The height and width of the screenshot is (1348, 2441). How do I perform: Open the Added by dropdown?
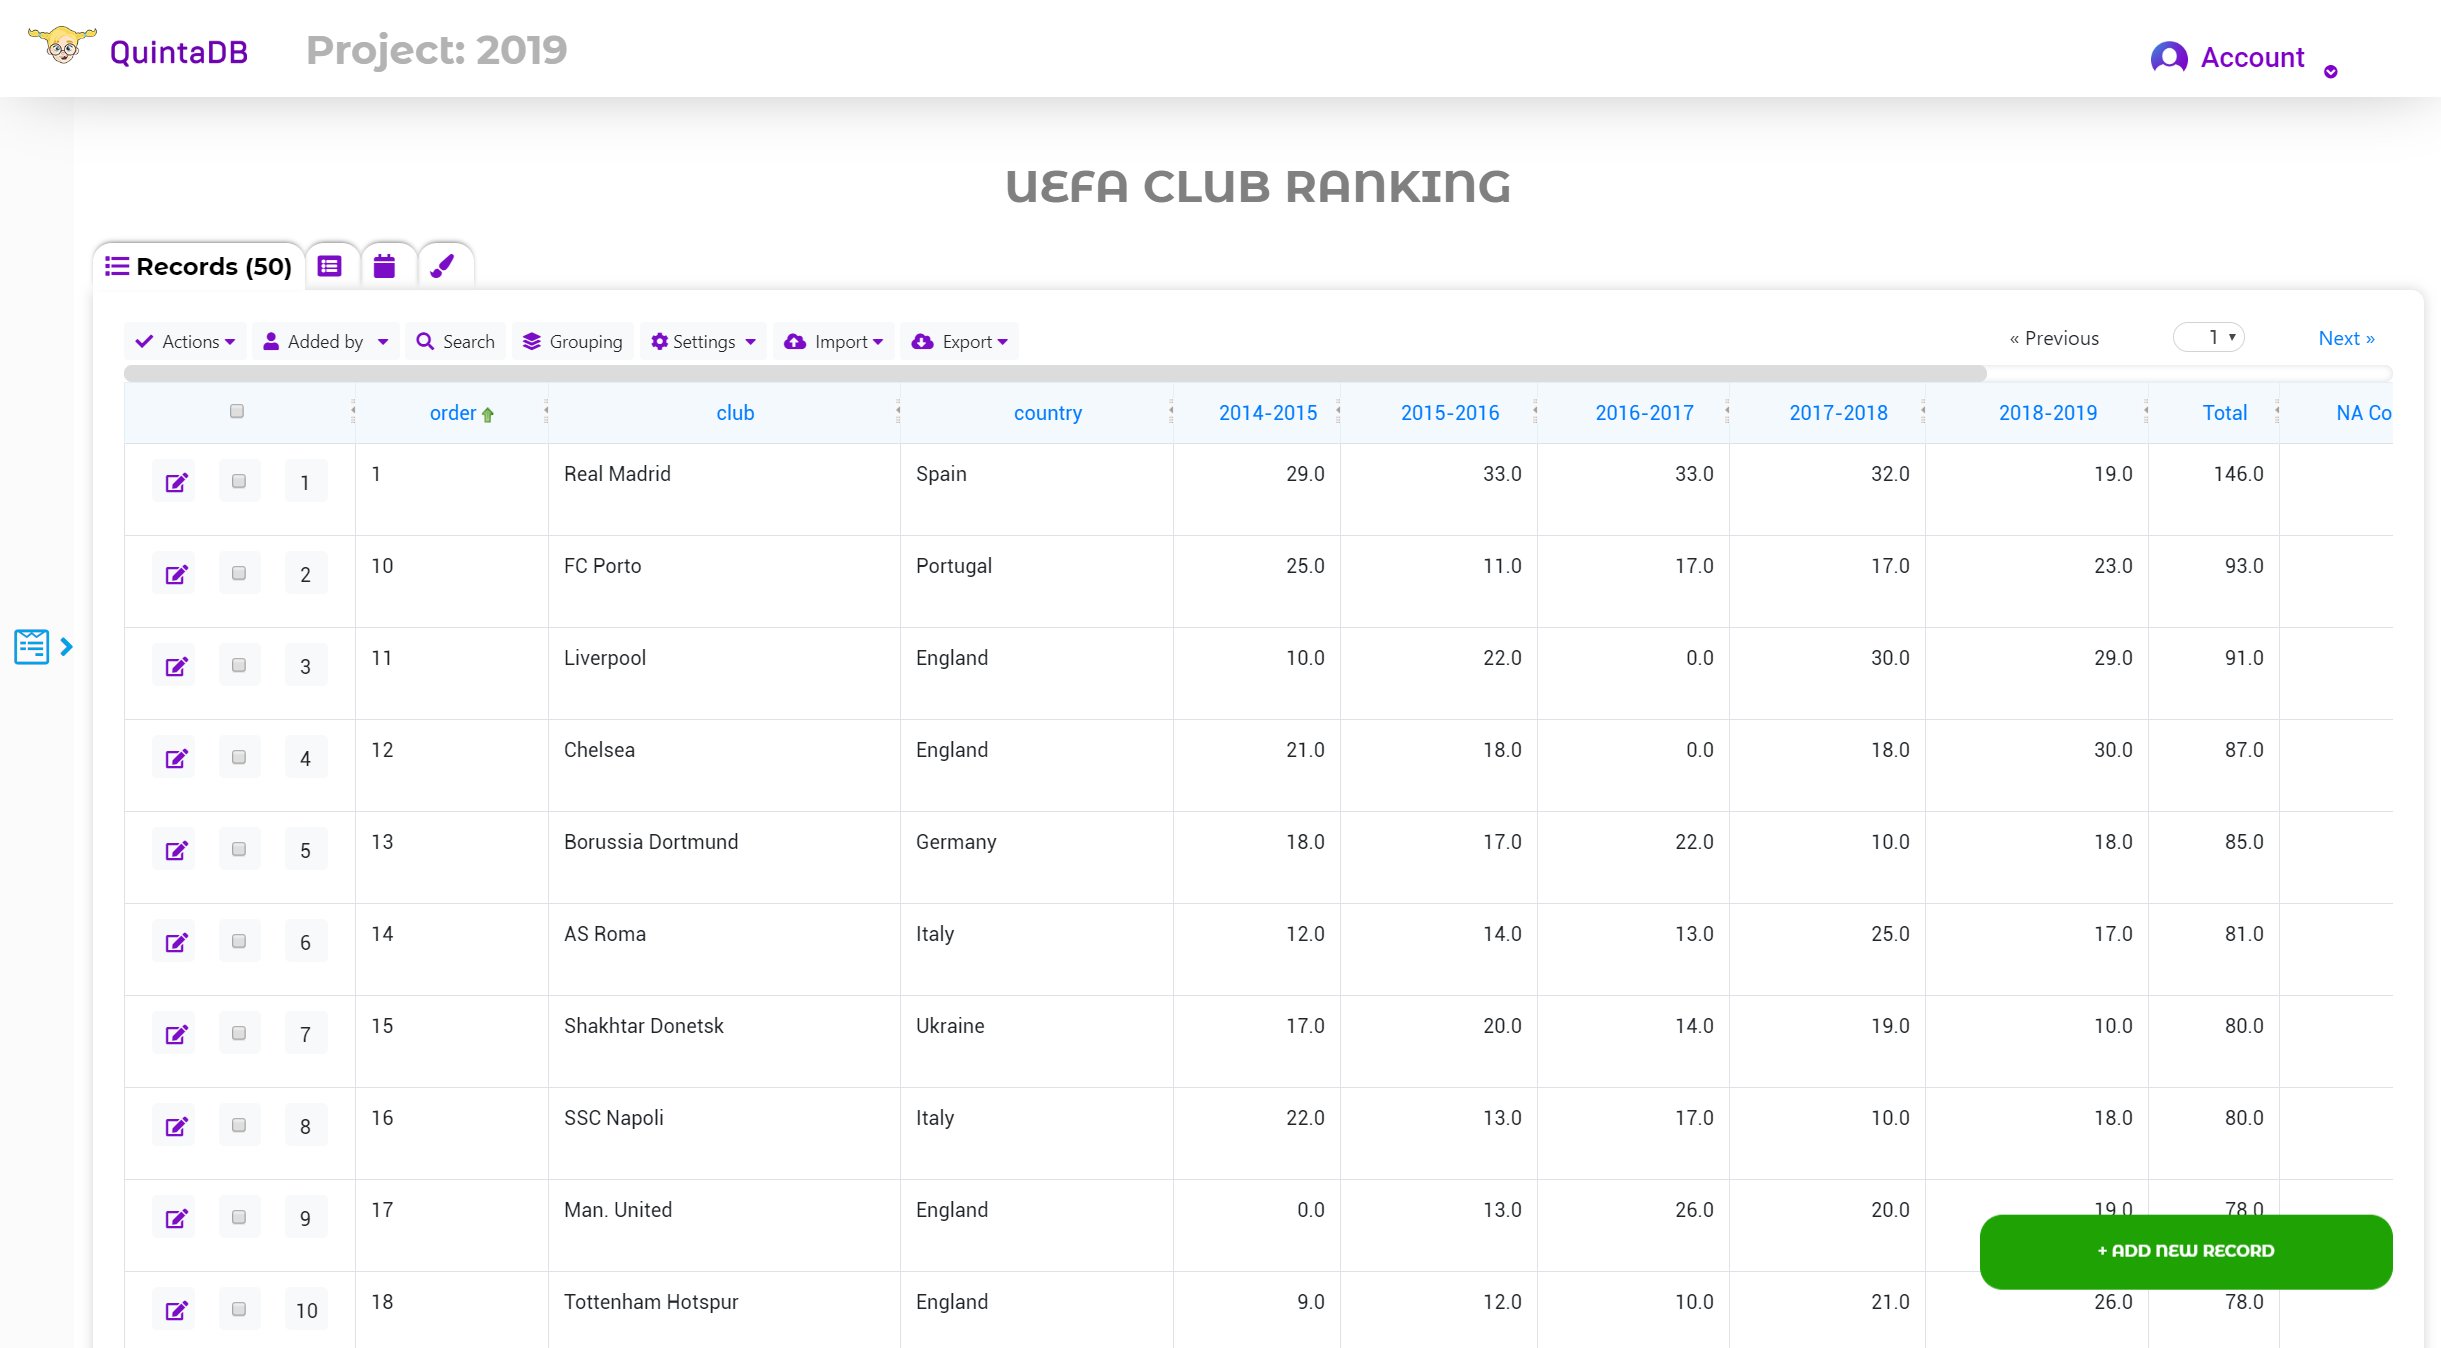coord(325,342)
